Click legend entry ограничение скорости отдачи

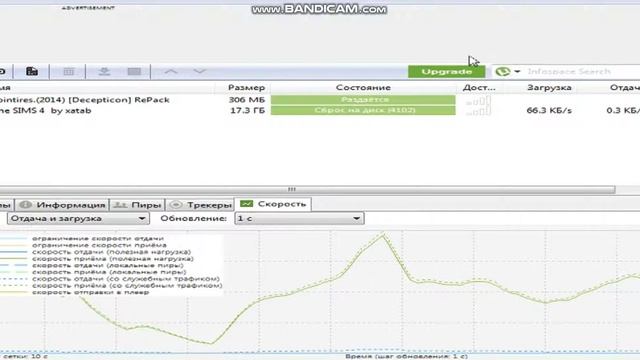coord(98,238)
